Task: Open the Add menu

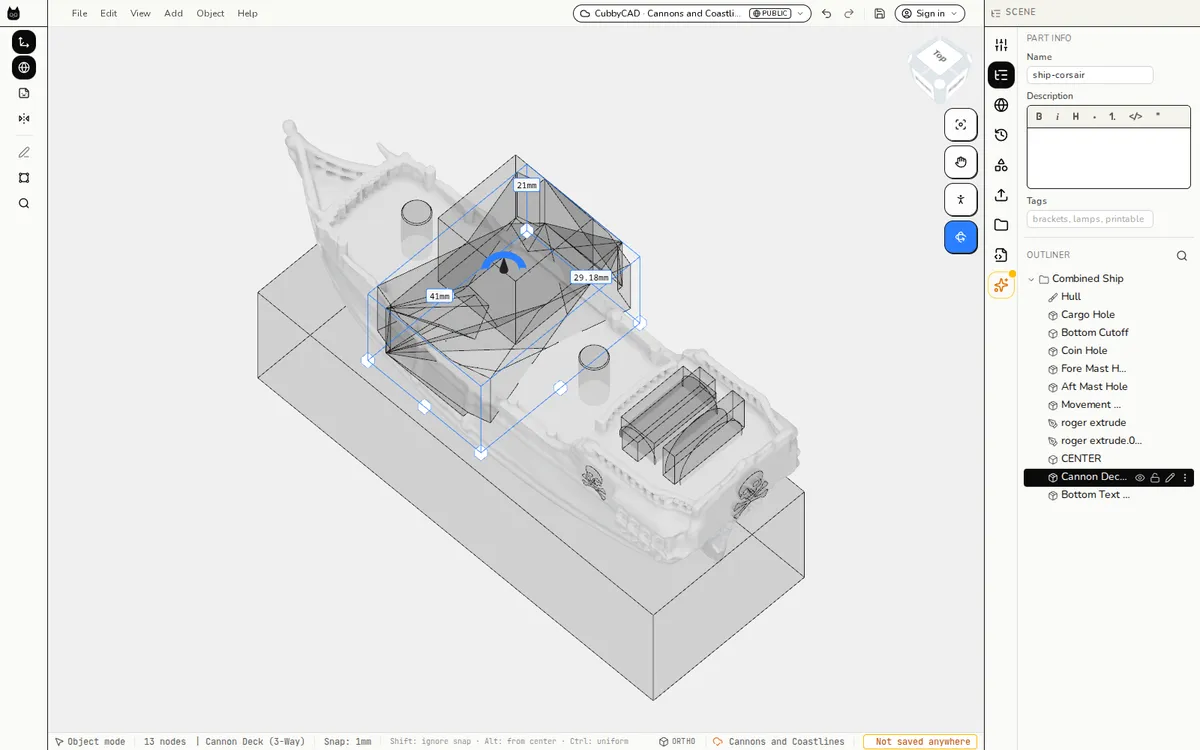Action: pyautogui.click(x=174, y=13)
